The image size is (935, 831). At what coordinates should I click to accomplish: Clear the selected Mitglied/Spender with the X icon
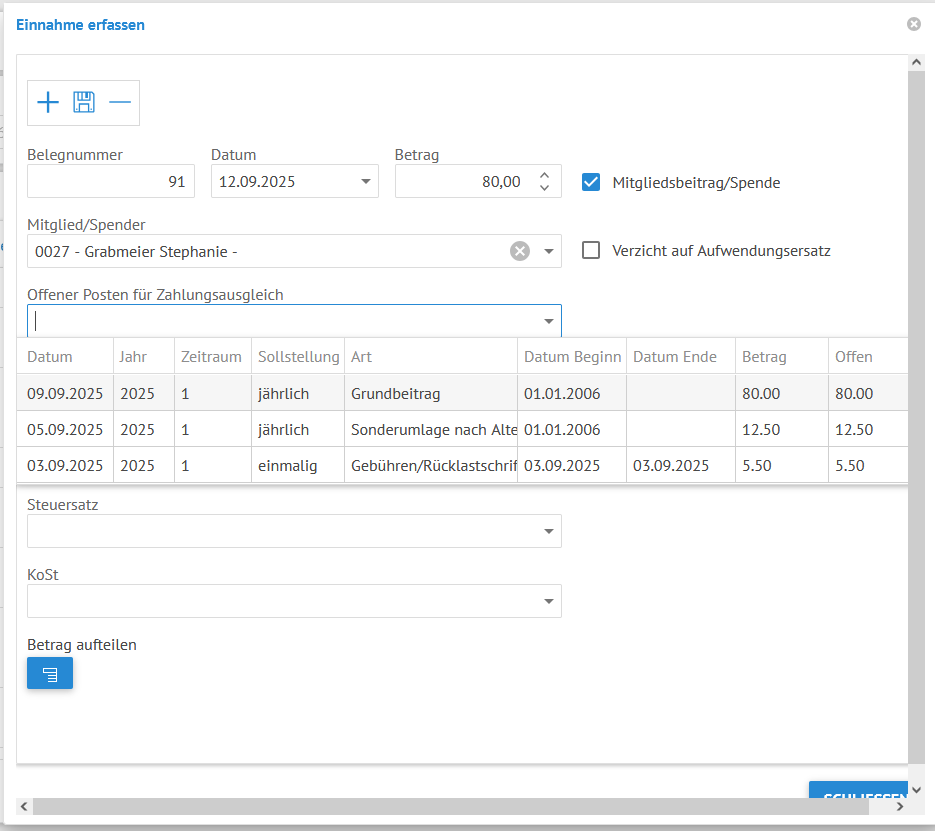[520, 251]
